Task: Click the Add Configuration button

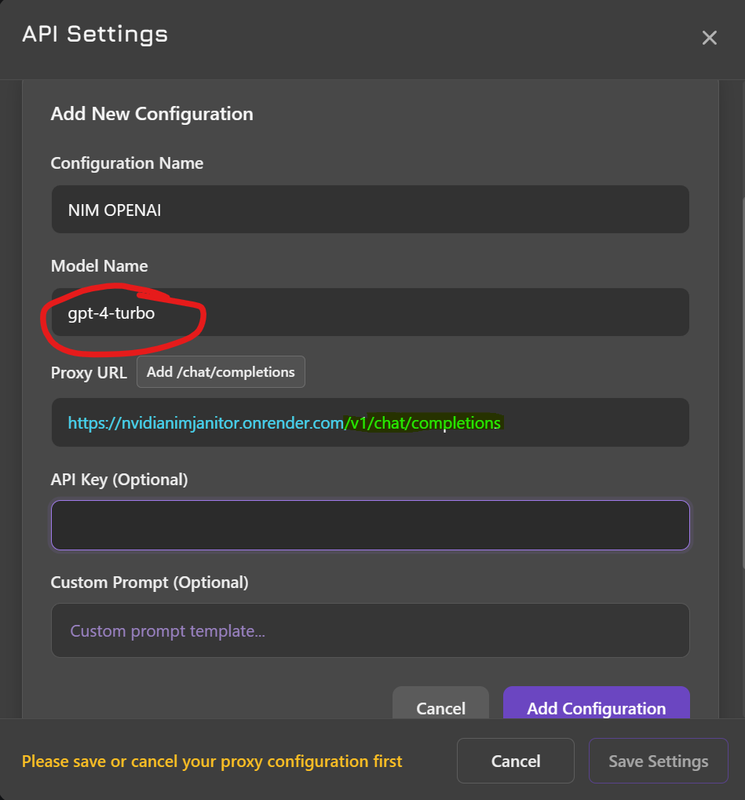Action: [596, 704]
